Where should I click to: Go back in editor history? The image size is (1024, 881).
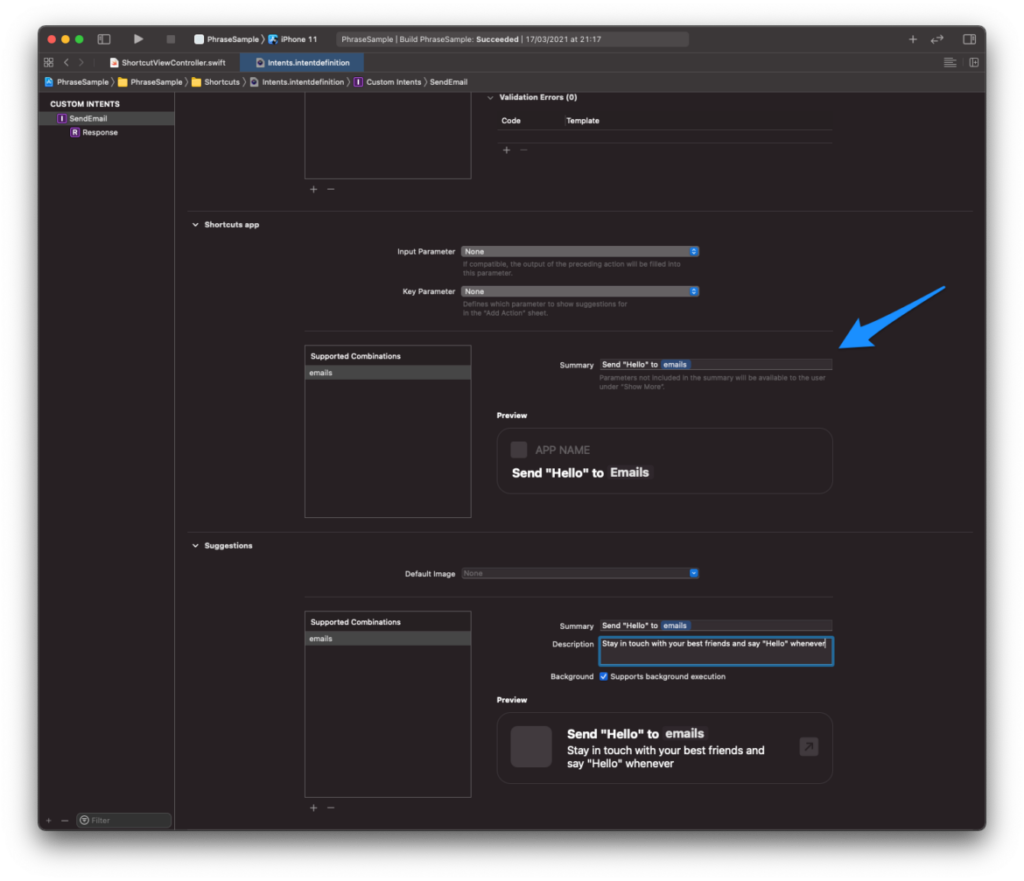coord(66,63)
